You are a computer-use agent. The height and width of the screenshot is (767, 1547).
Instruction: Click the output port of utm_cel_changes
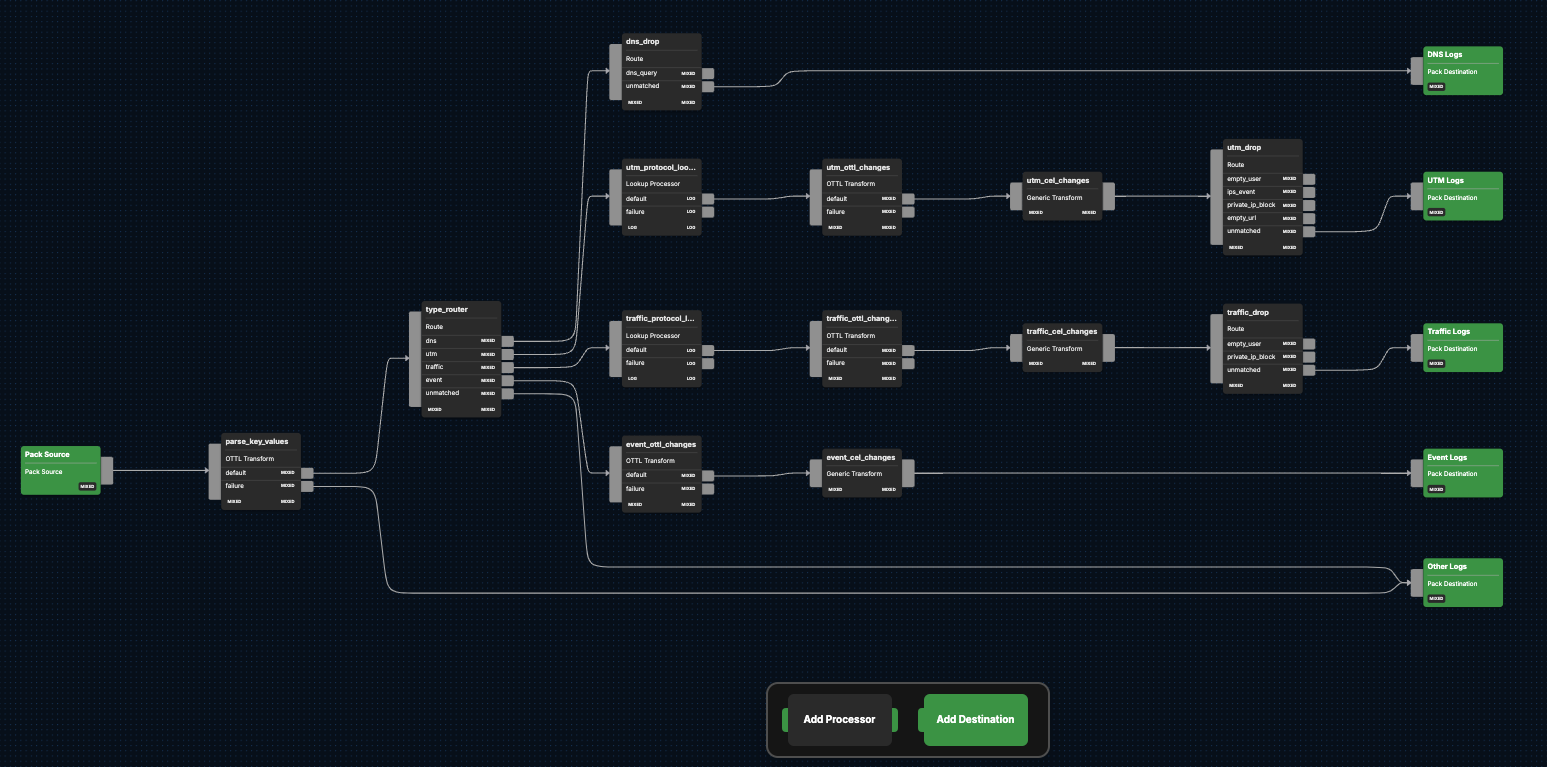click(1108, 197)
